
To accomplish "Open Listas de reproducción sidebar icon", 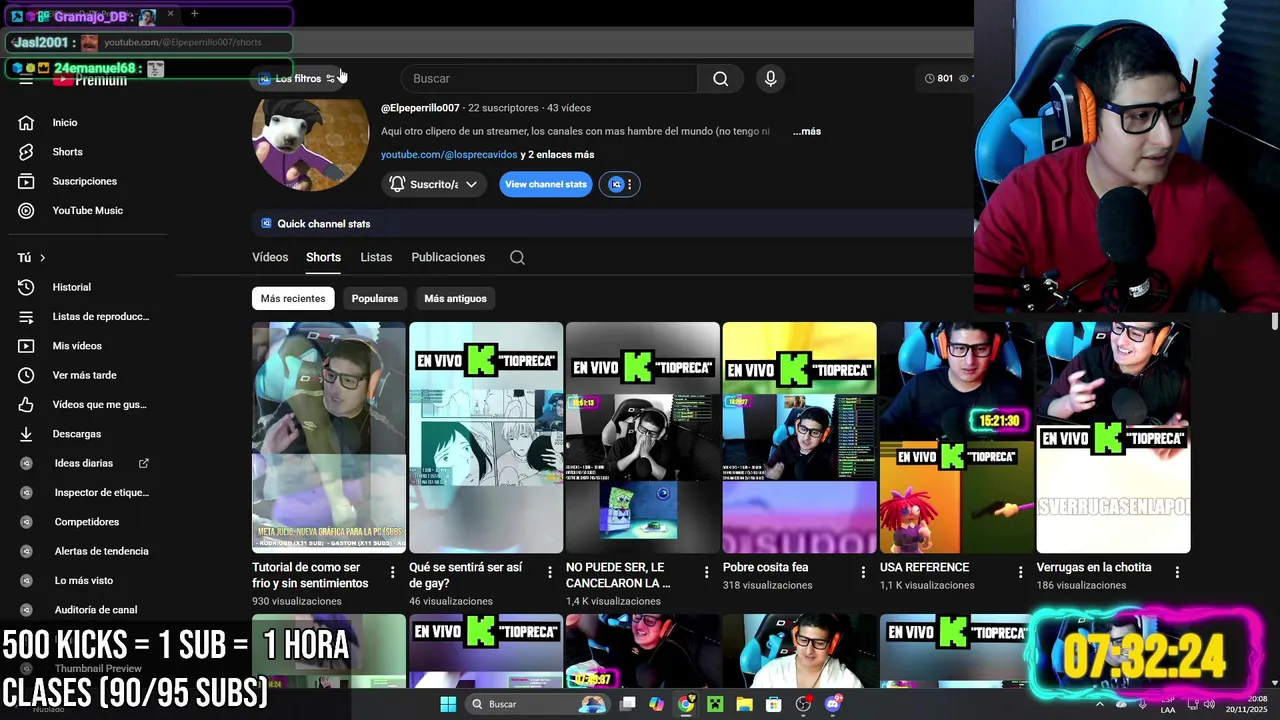I will 26,316.
